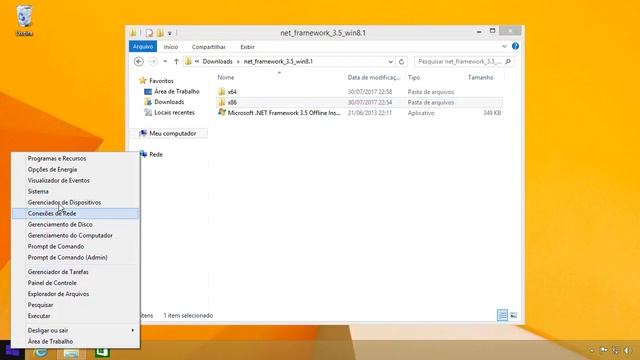Click the x64 folder icon

click(x=222, y=91)
